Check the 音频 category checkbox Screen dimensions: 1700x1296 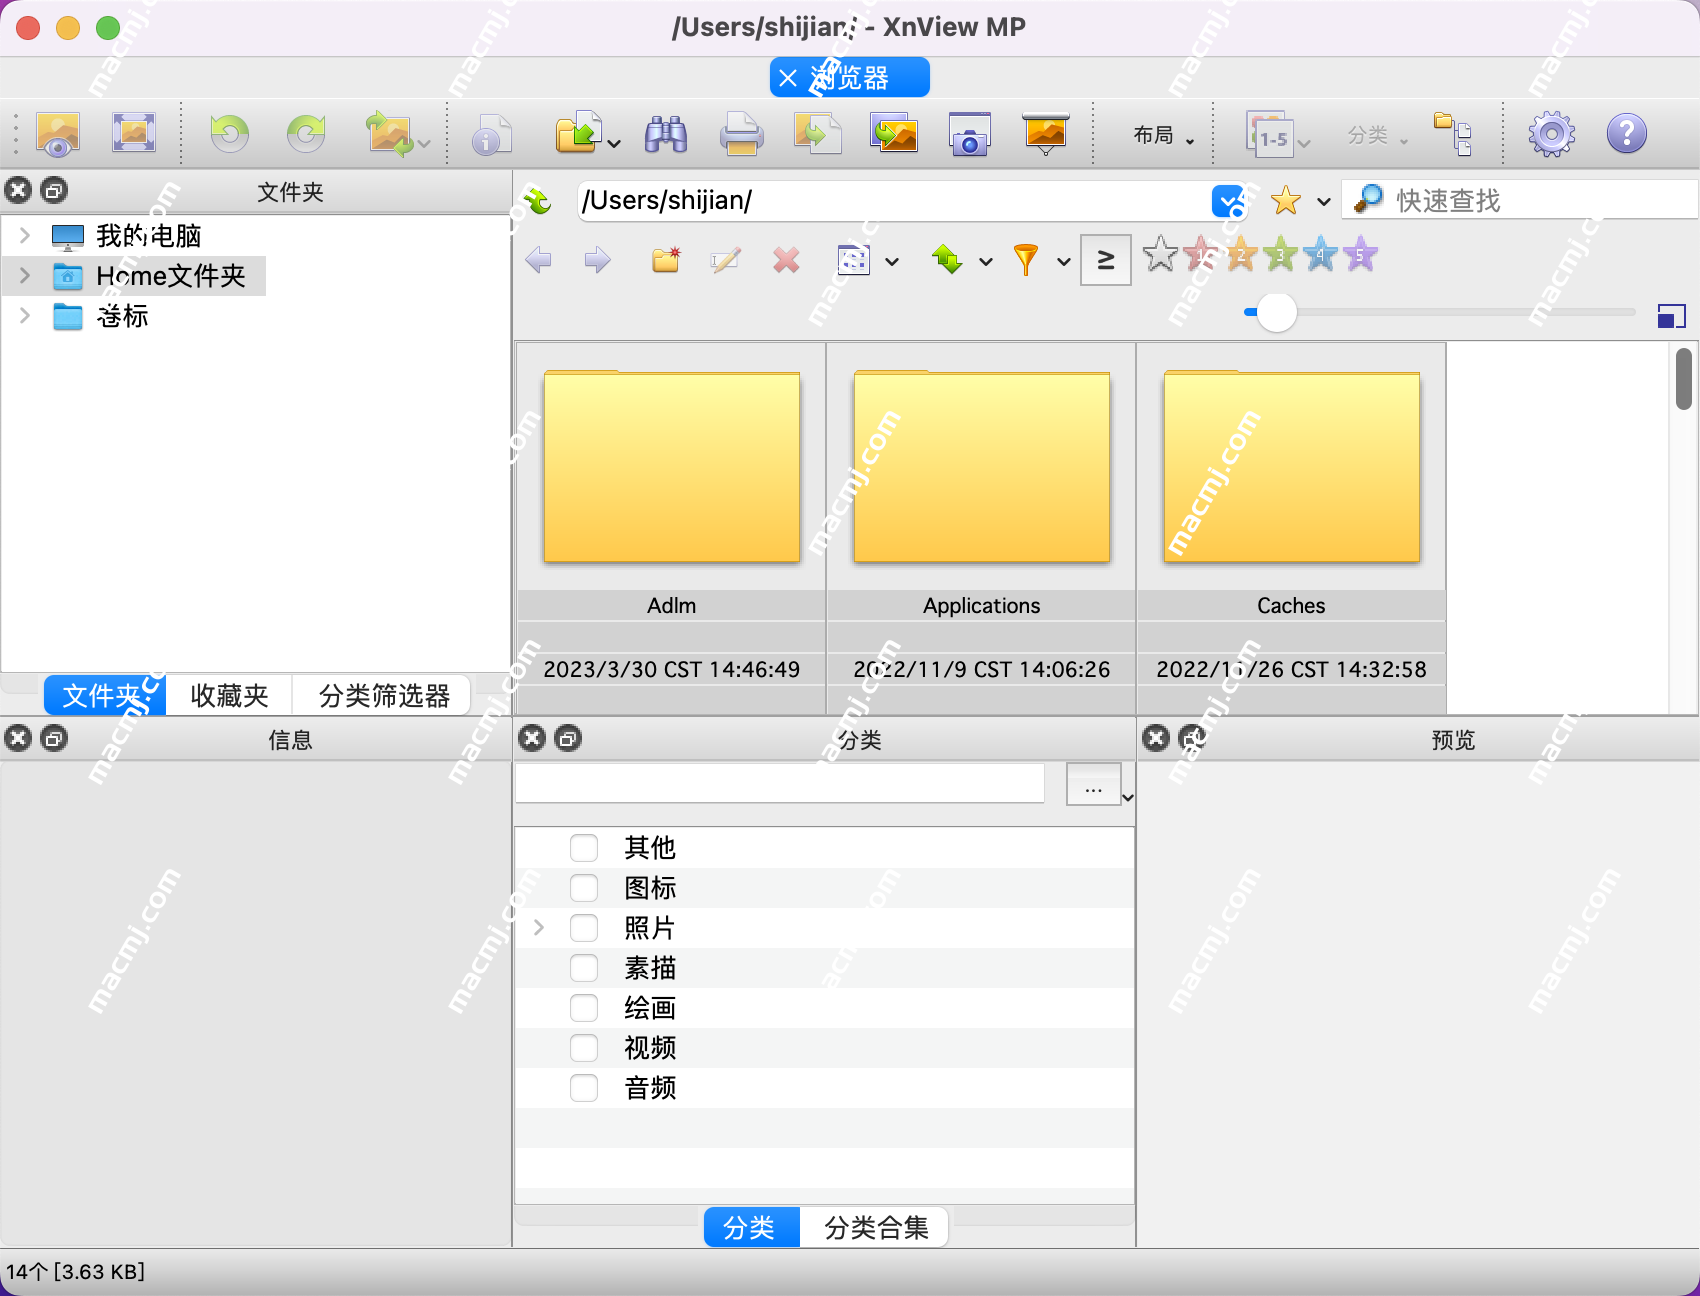click(x=584, y=1088)
